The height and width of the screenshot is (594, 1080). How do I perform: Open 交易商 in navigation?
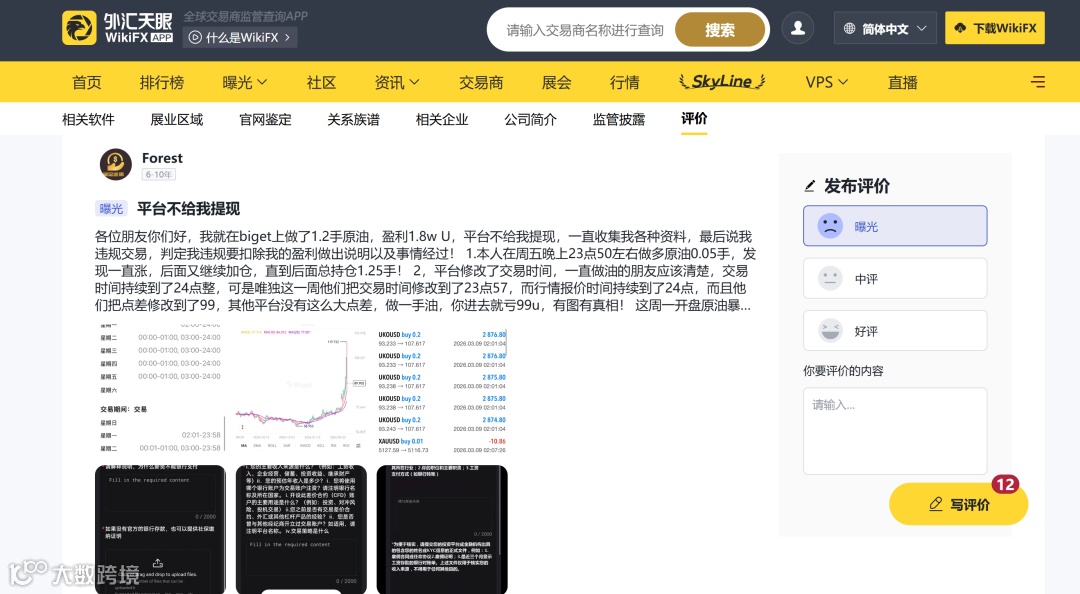click(481, 82)
